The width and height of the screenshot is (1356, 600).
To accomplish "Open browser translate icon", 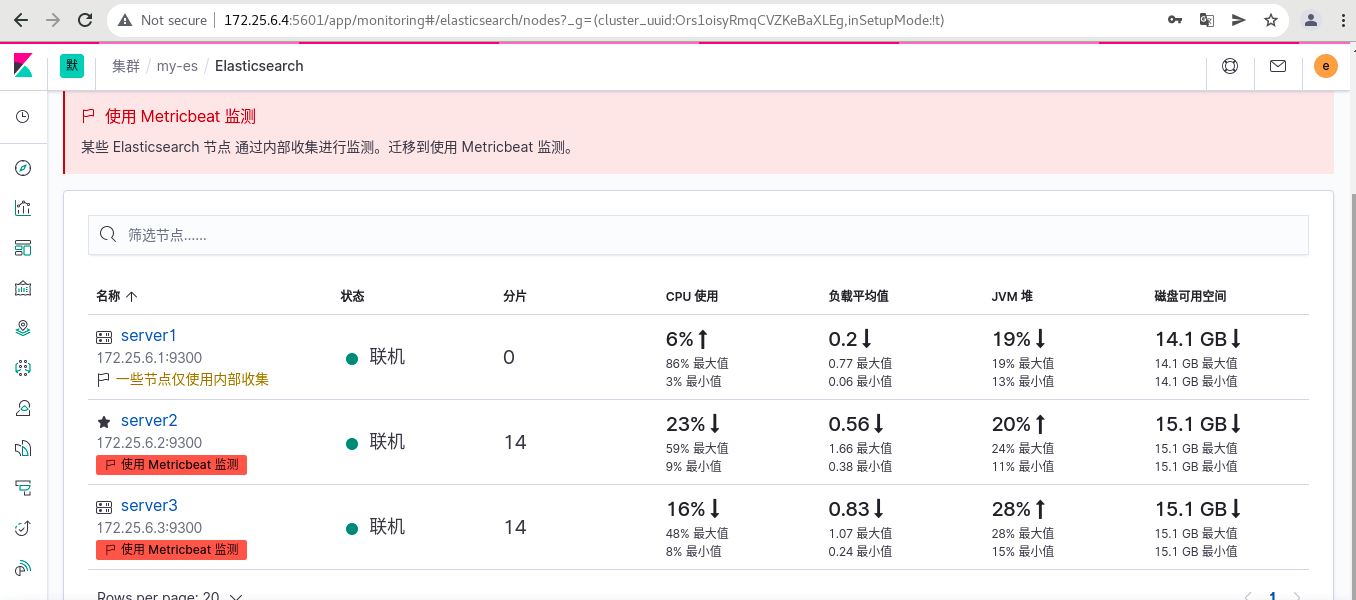I will [1207, 20].
